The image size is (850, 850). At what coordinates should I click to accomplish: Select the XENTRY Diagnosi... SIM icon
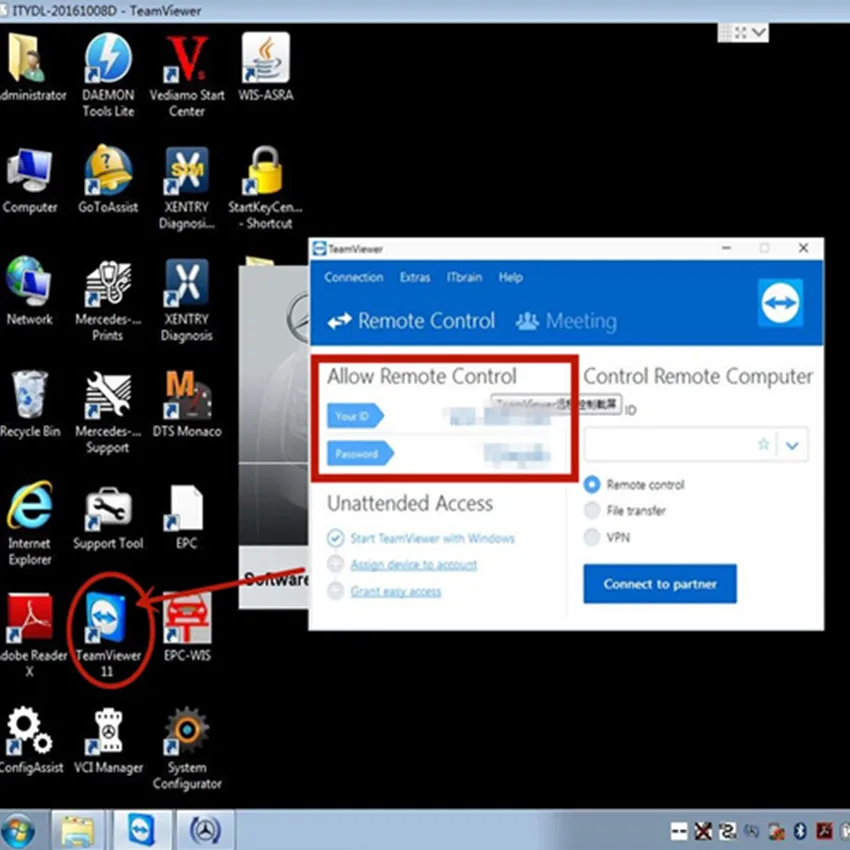(186, 171)
